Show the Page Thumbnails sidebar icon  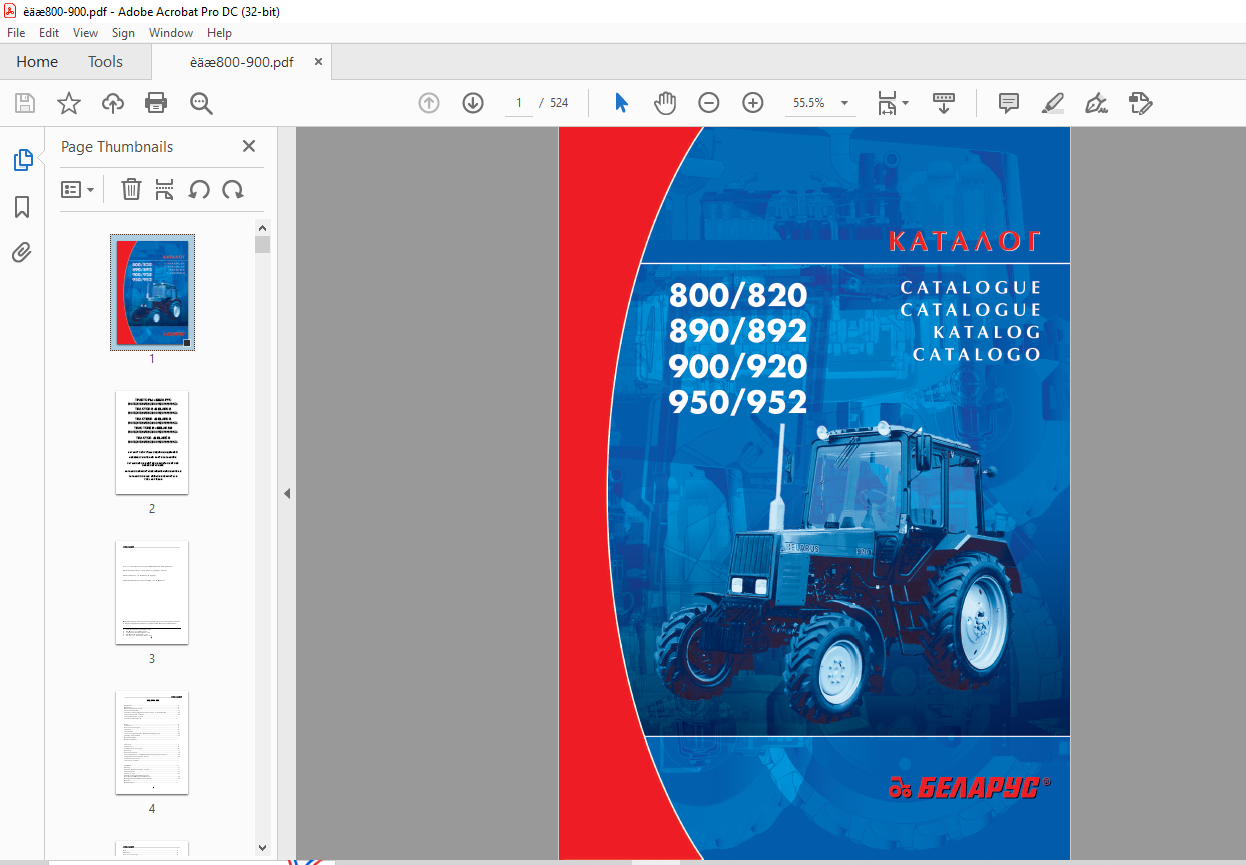[22, 160]
